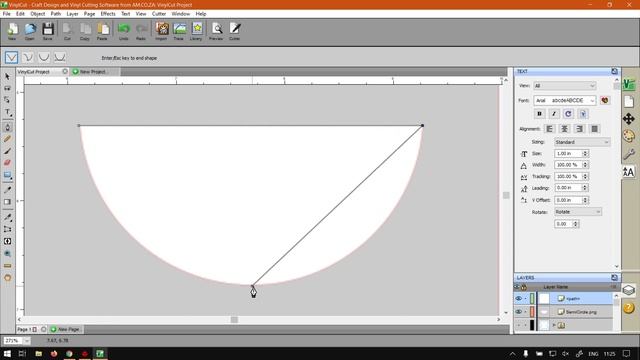This screenshot has width=640, height=360.
Task: Open the move arrows sidebar icon
Action: pyautogui.click(x=629, y=119)
